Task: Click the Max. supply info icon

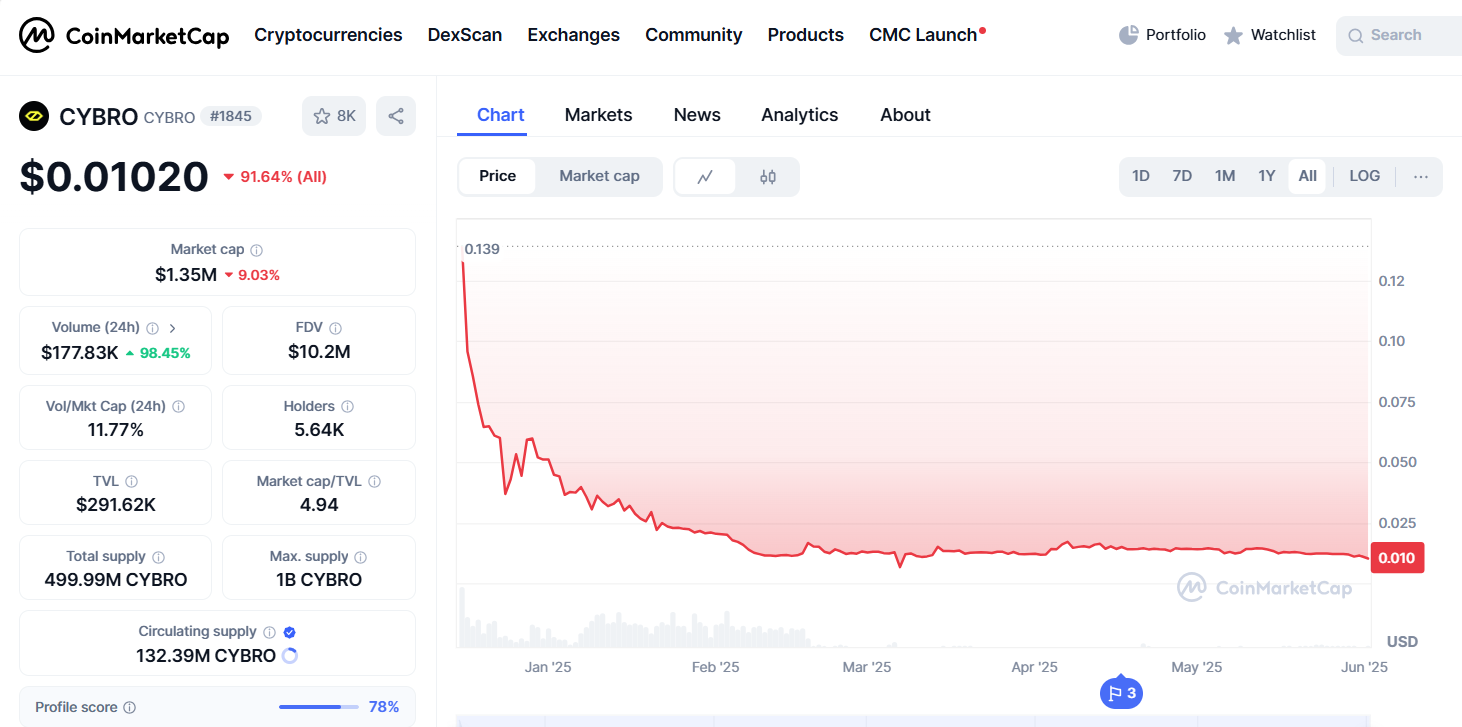Action: click(360, 557)
